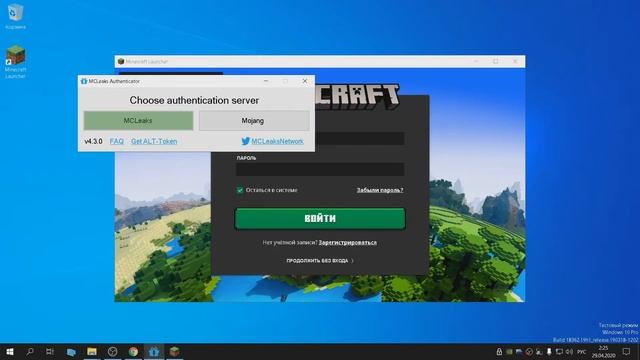The width and height of the screenshot is (640, 360).
Task: Toggle the 'Остаться в системе' checkbox
Action: (240, 190)
